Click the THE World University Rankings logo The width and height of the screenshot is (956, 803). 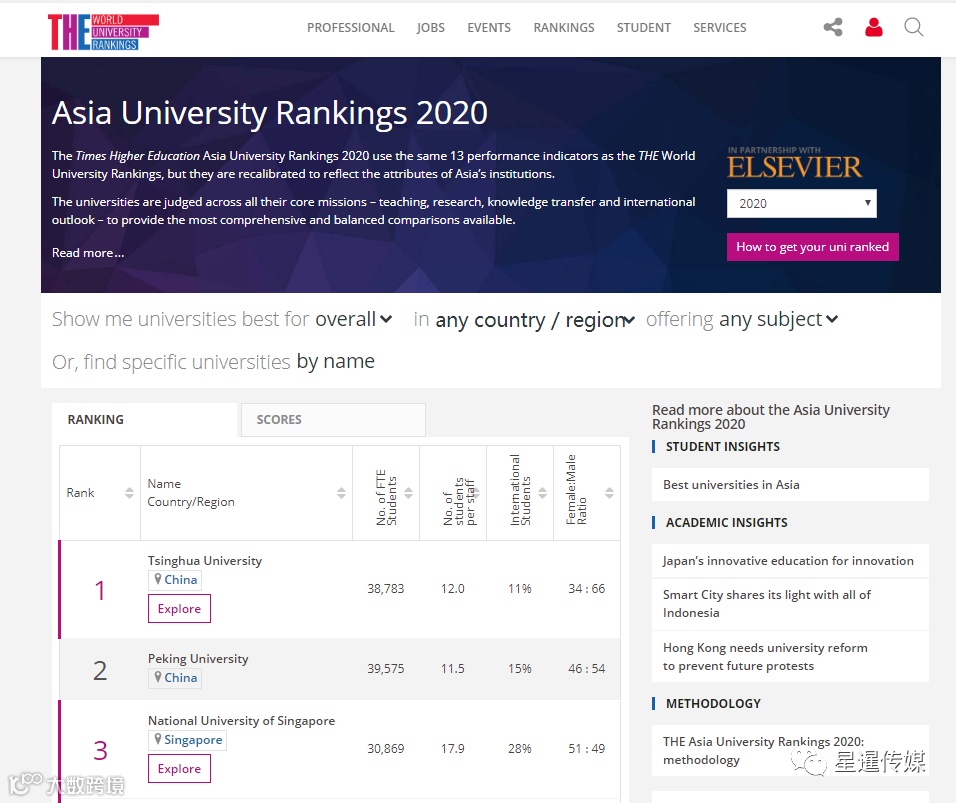click(x=103, y=32)
